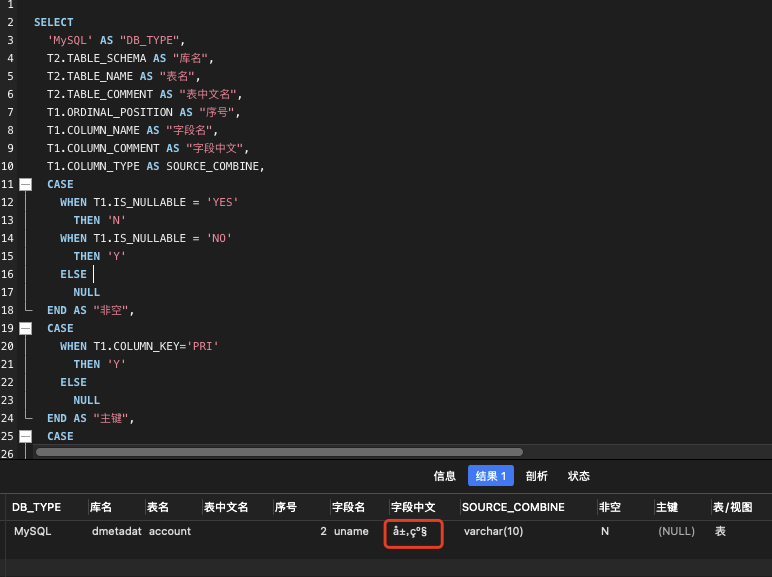Select the account cell in results

point(170,531)
